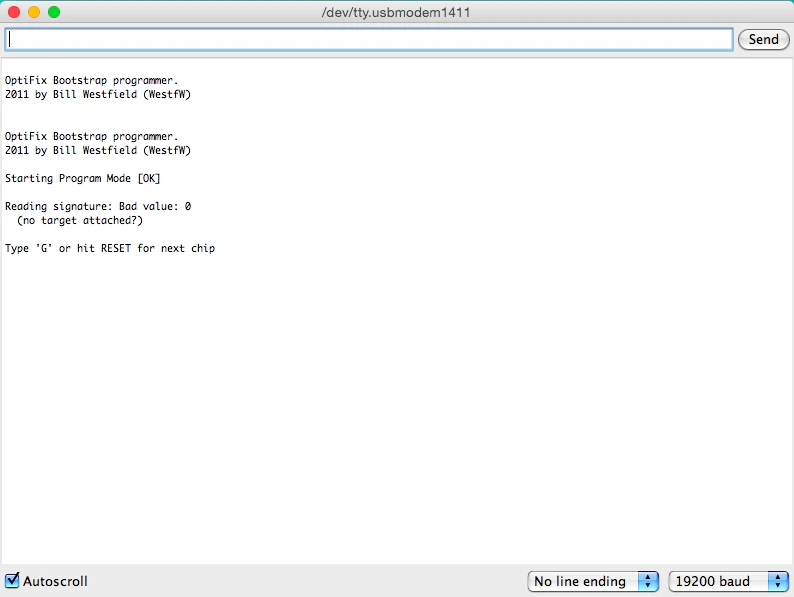Click "Type 'G' or hit RESET" line
The width and height of the screenshot is (794, 597).
(110, 248)
